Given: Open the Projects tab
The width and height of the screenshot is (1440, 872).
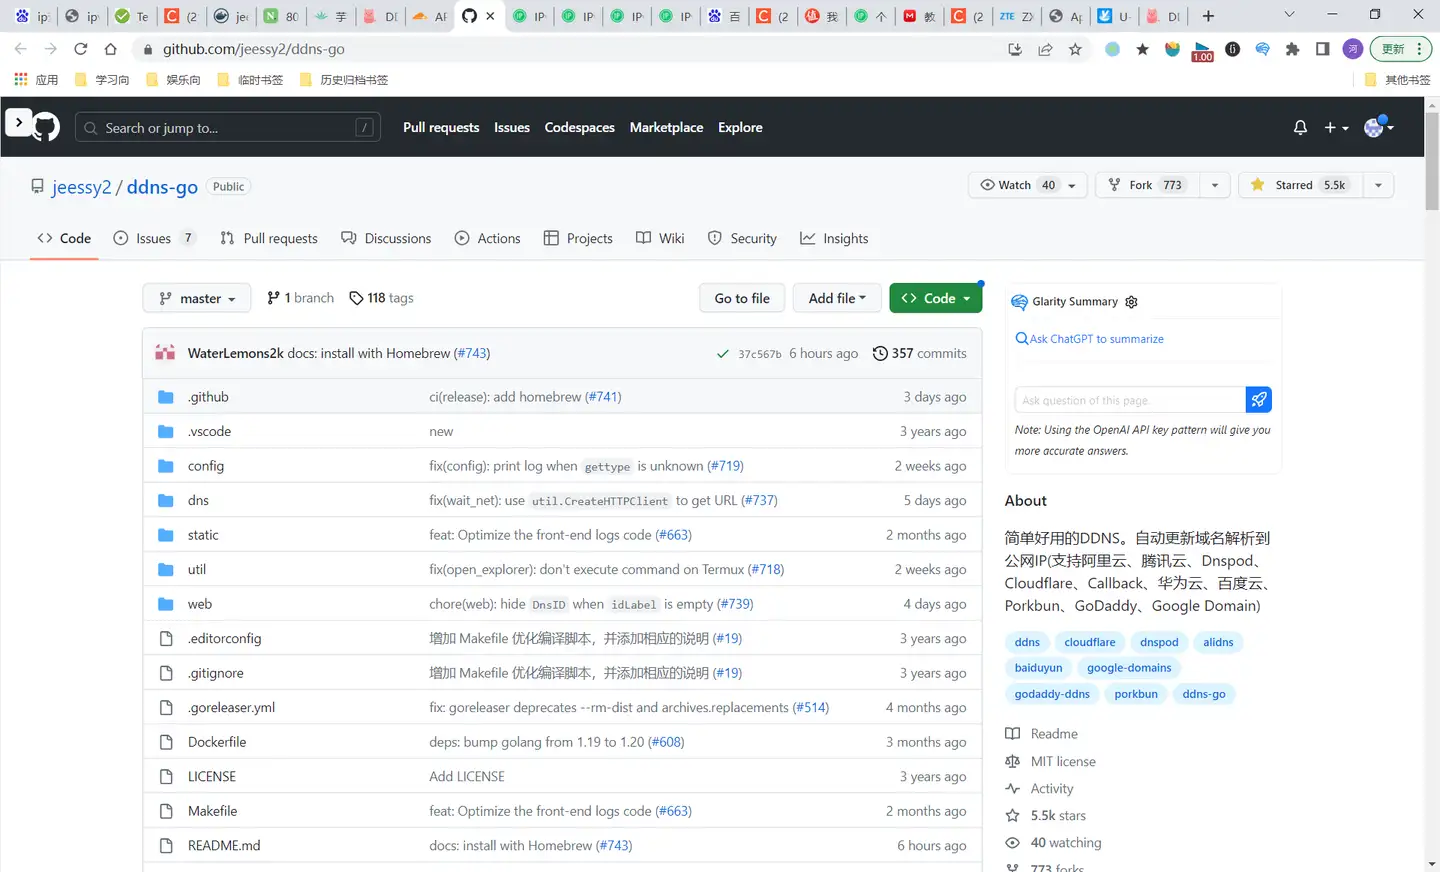Looking at the screenshot, I should (578, 238).
